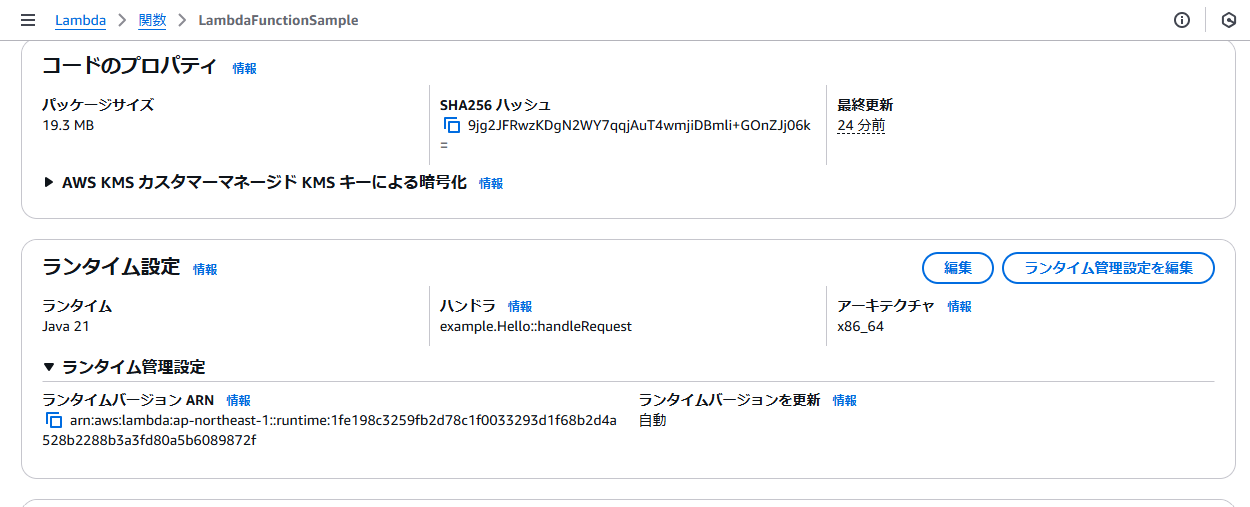
Task: Click the 24 分前 last updated timestamp
Action: click(x=861, y=126)
